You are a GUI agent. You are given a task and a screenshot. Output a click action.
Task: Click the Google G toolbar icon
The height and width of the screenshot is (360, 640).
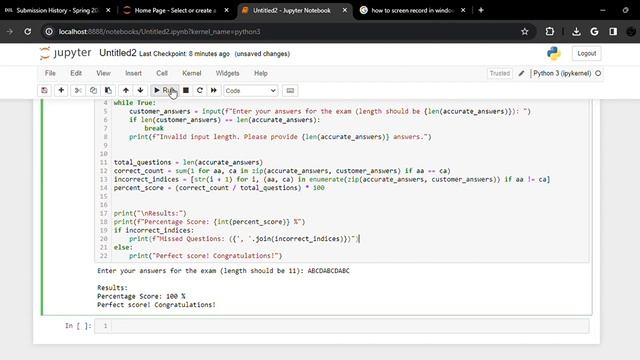594,31
